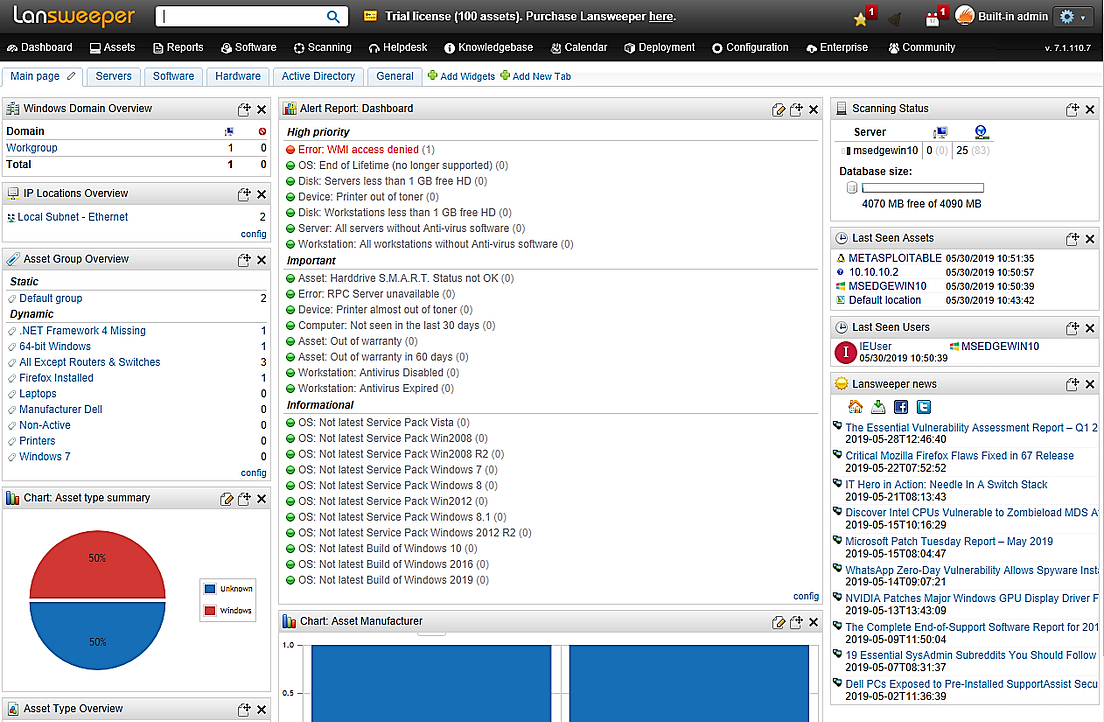Move the Alert Report: Dashboard widget
This screenshot has height=722, width=1104.
796,109
